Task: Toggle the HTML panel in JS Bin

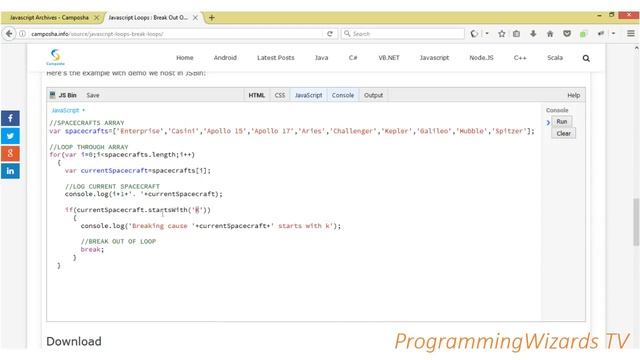Action: 256,95
